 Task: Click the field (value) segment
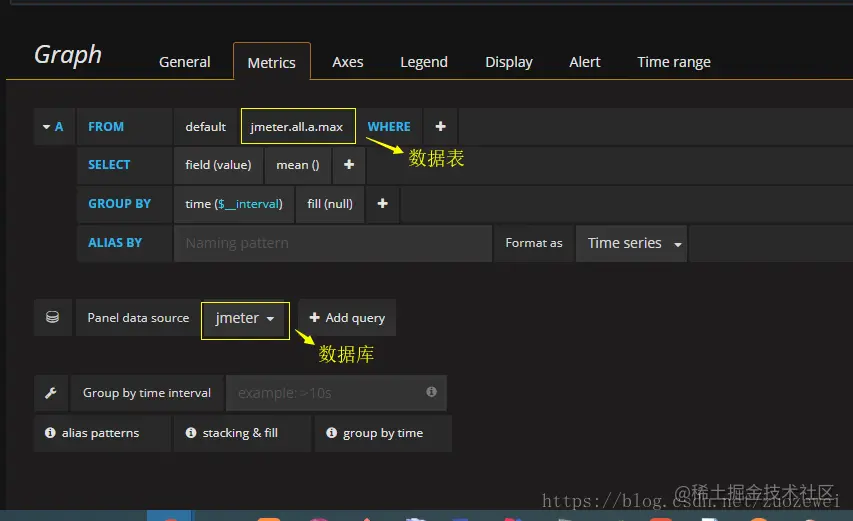coord(218,165)
